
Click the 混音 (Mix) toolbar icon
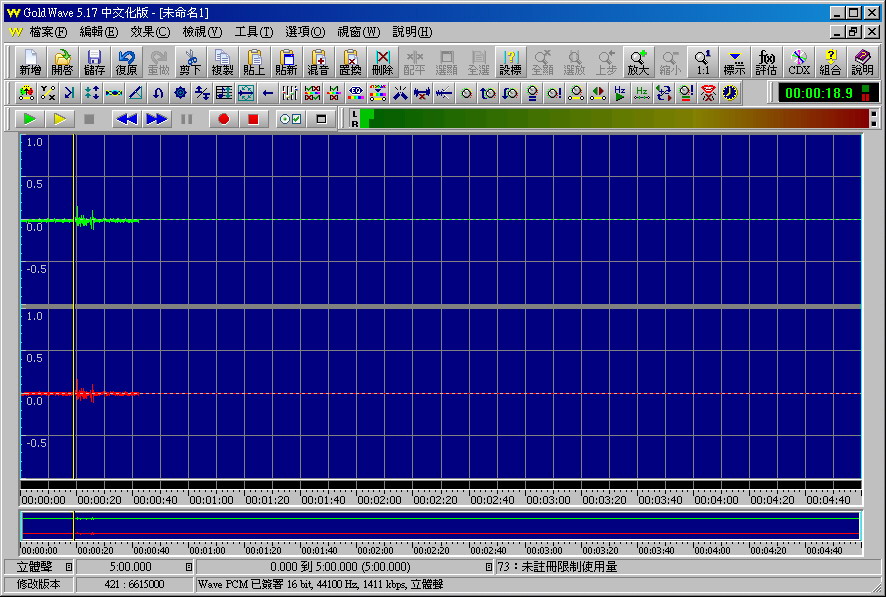tap(318, 62)
